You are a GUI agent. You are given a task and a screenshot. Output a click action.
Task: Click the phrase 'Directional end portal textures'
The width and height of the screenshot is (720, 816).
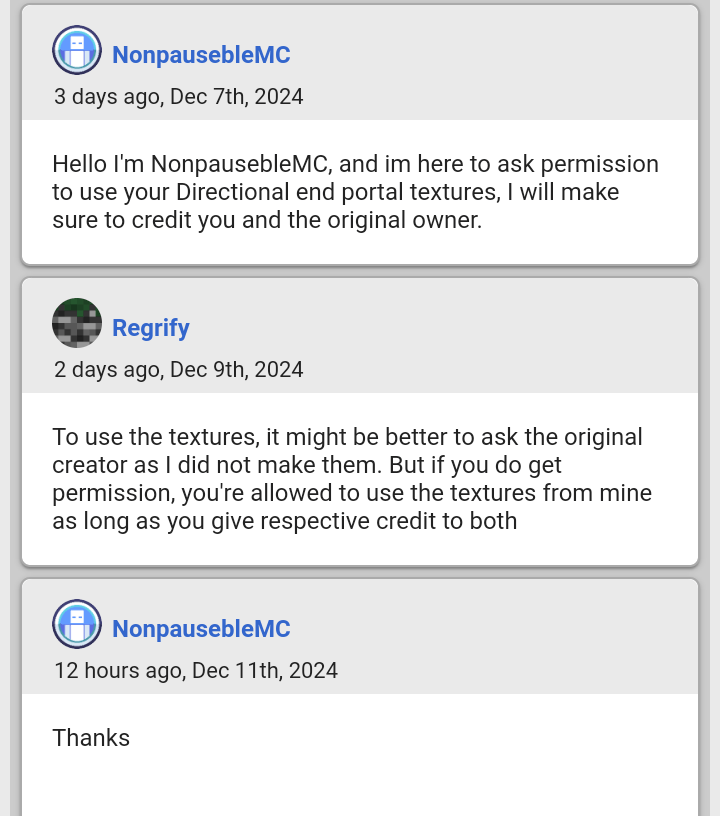pos(338,192)
